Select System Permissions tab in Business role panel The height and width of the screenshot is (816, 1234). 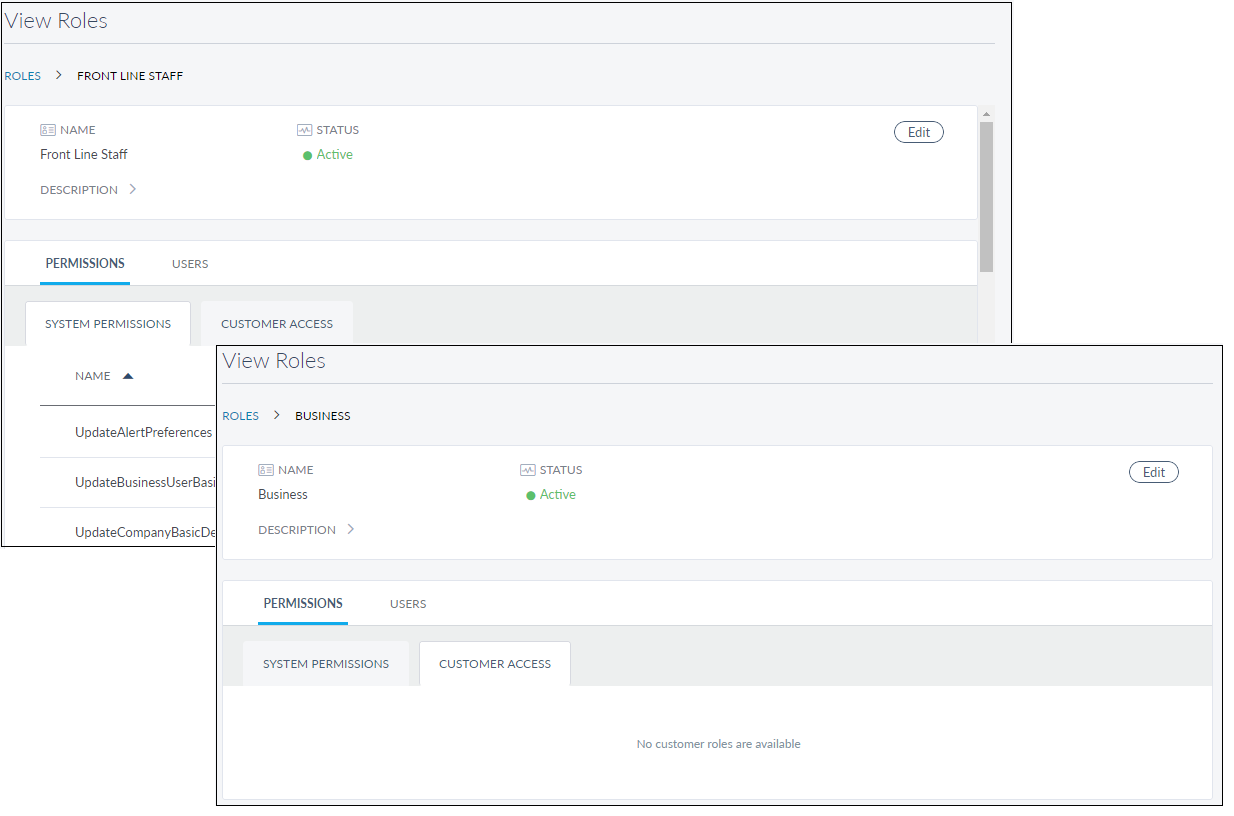tap(326, 664)
